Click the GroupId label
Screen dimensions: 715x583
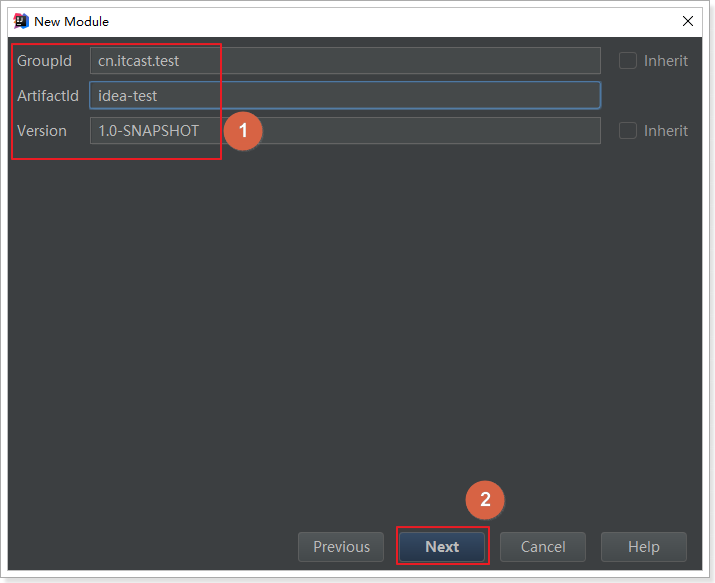[x=44, y=61]
